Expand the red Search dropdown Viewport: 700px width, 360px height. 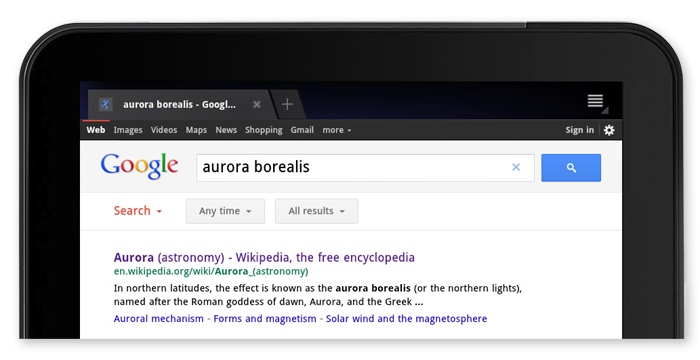[x=138, y=211]
